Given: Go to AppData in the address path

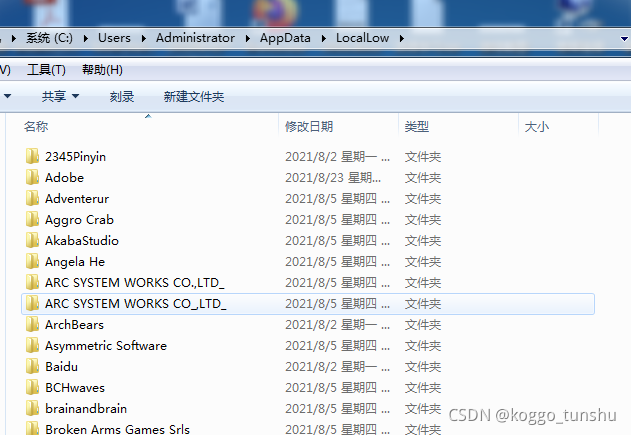Looking at the screenshot, I should point(285,38).
